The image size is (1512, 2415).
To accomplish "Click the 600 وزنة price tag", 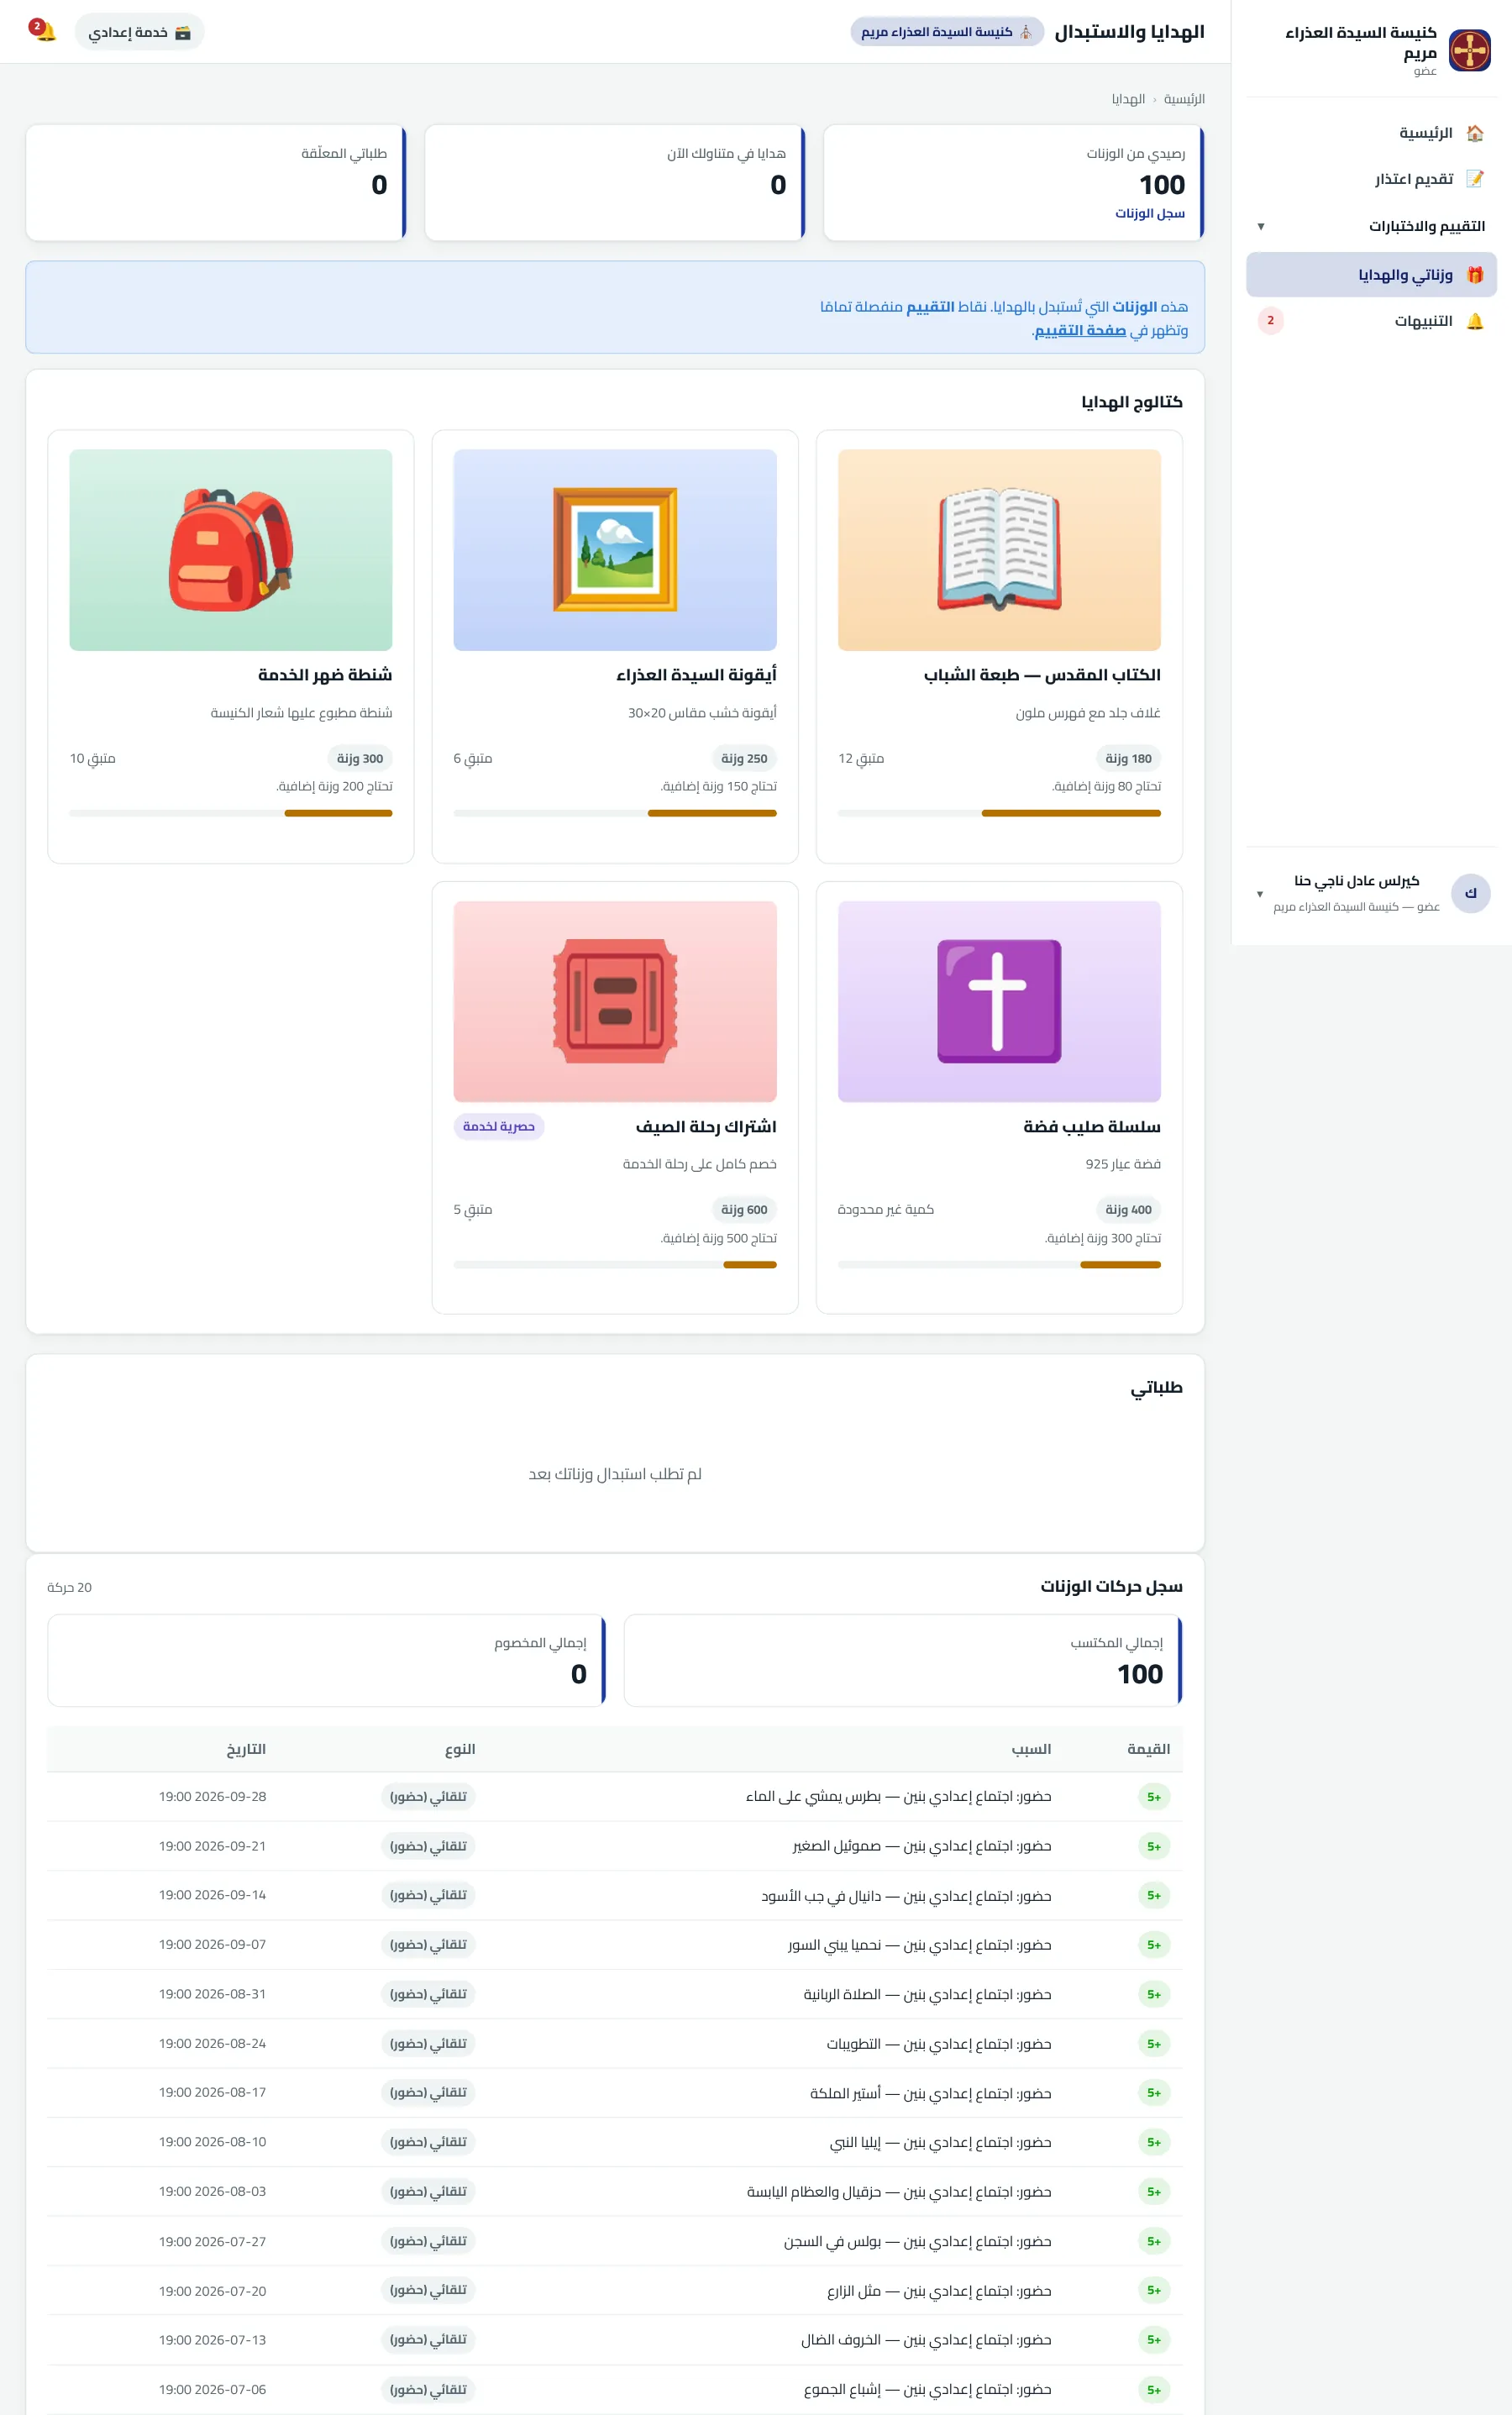I will pos(744,1209).
